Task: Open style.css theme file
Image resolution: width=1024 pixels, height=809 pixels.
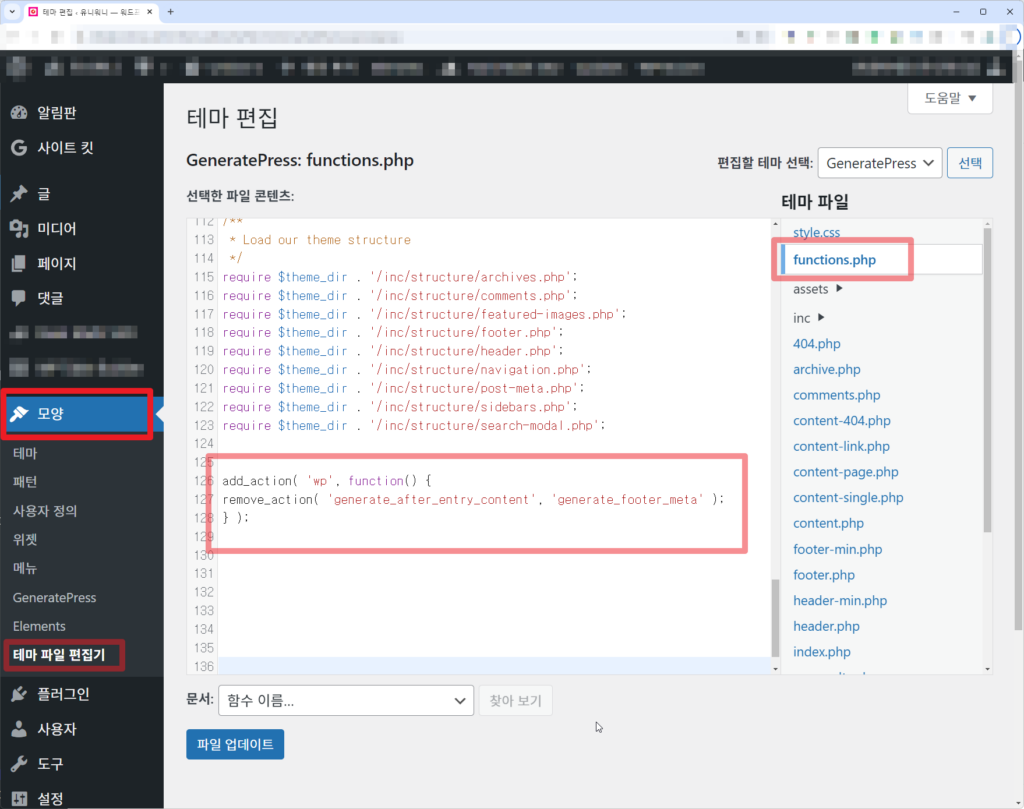Action: click(816, 232)
